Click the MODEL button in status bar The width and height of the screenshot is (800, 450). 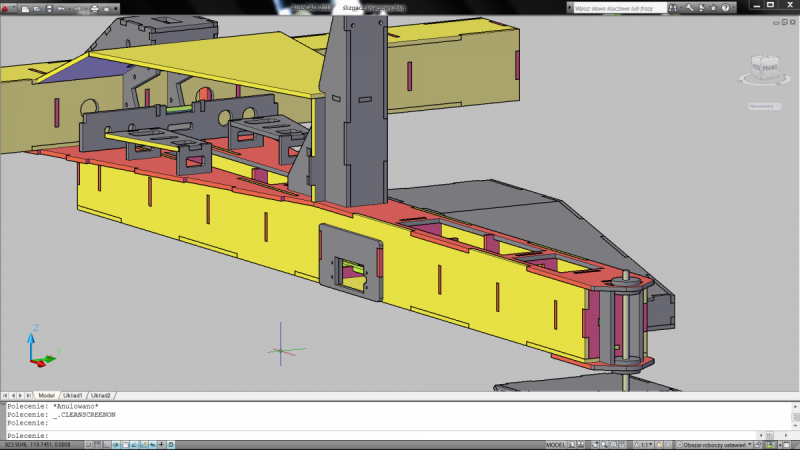[556, 444]
